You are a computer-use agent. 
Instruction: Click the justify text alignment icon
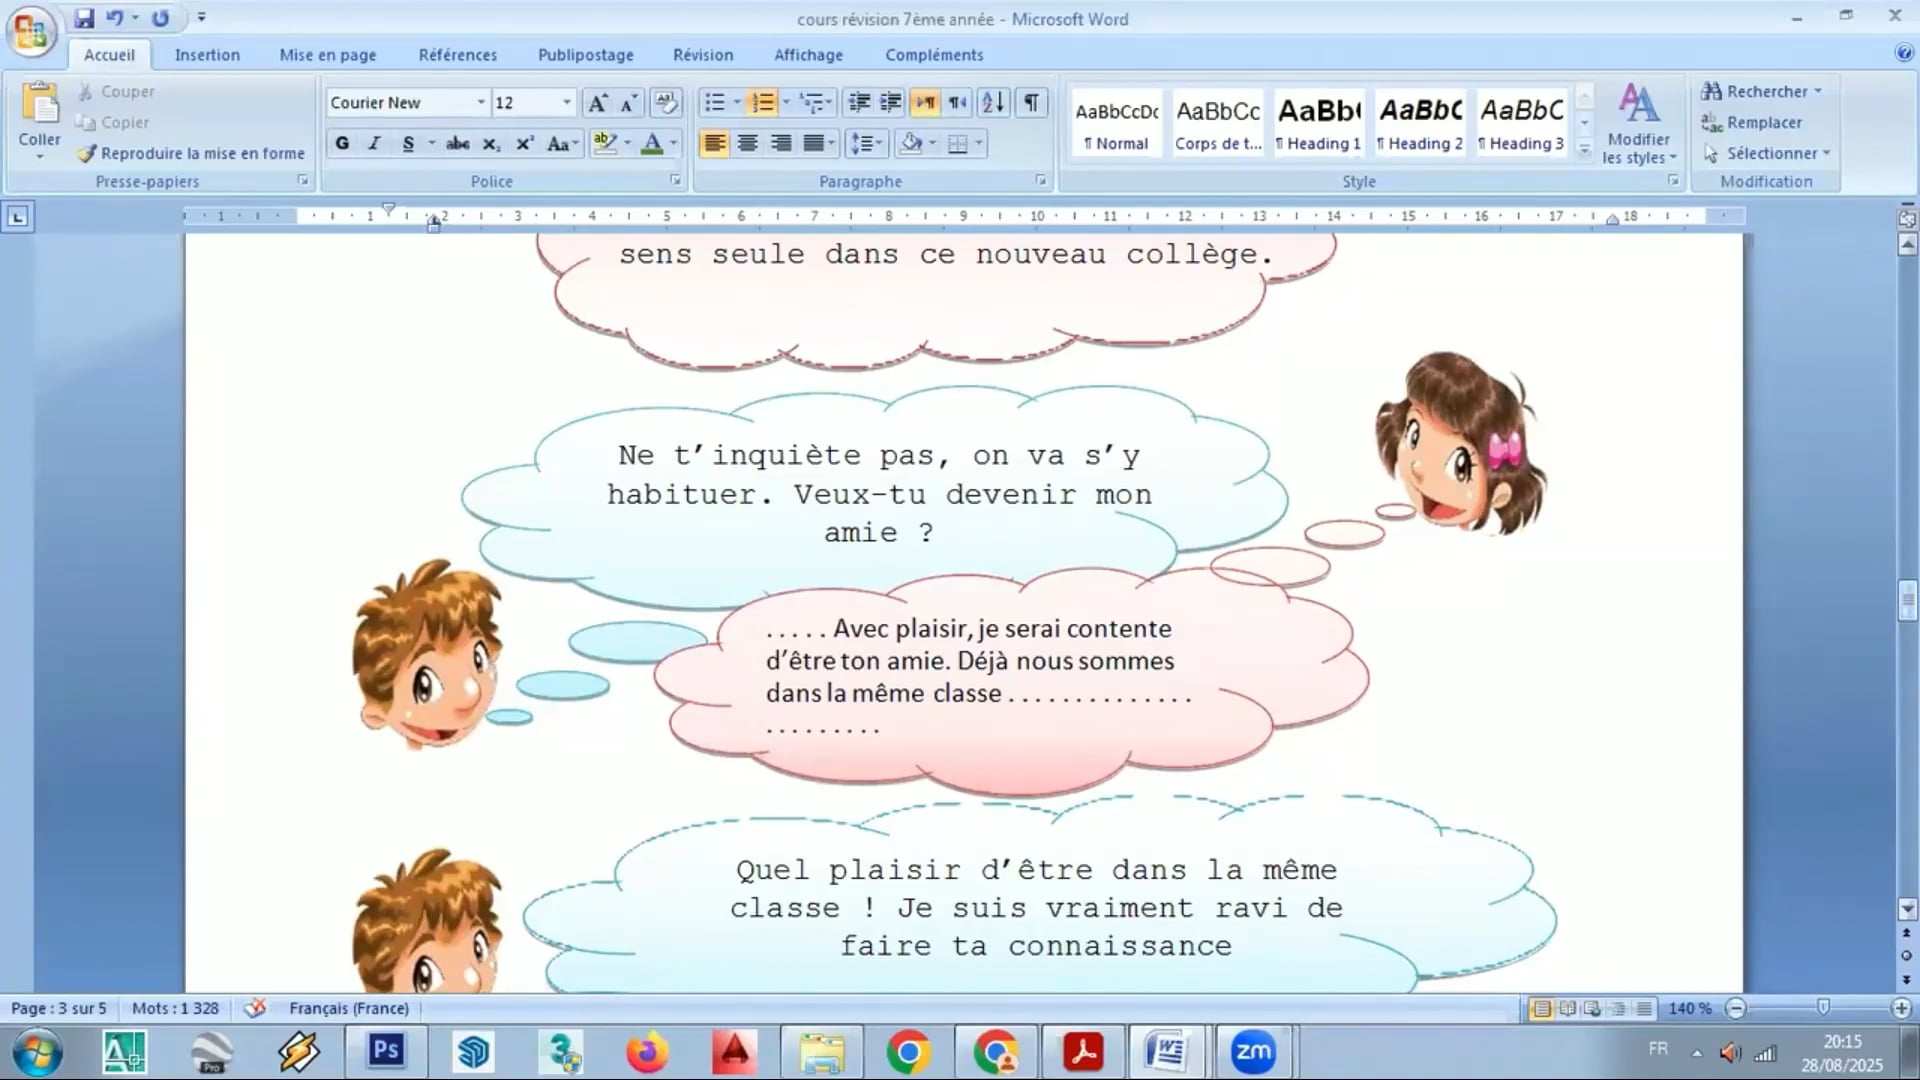point(814,143)
